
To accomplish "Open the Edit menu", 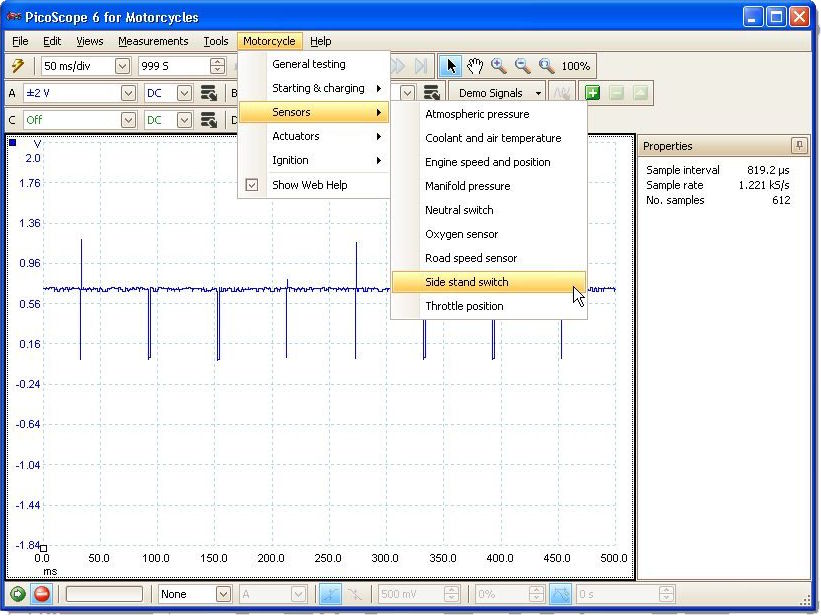I will pos(52,41).
